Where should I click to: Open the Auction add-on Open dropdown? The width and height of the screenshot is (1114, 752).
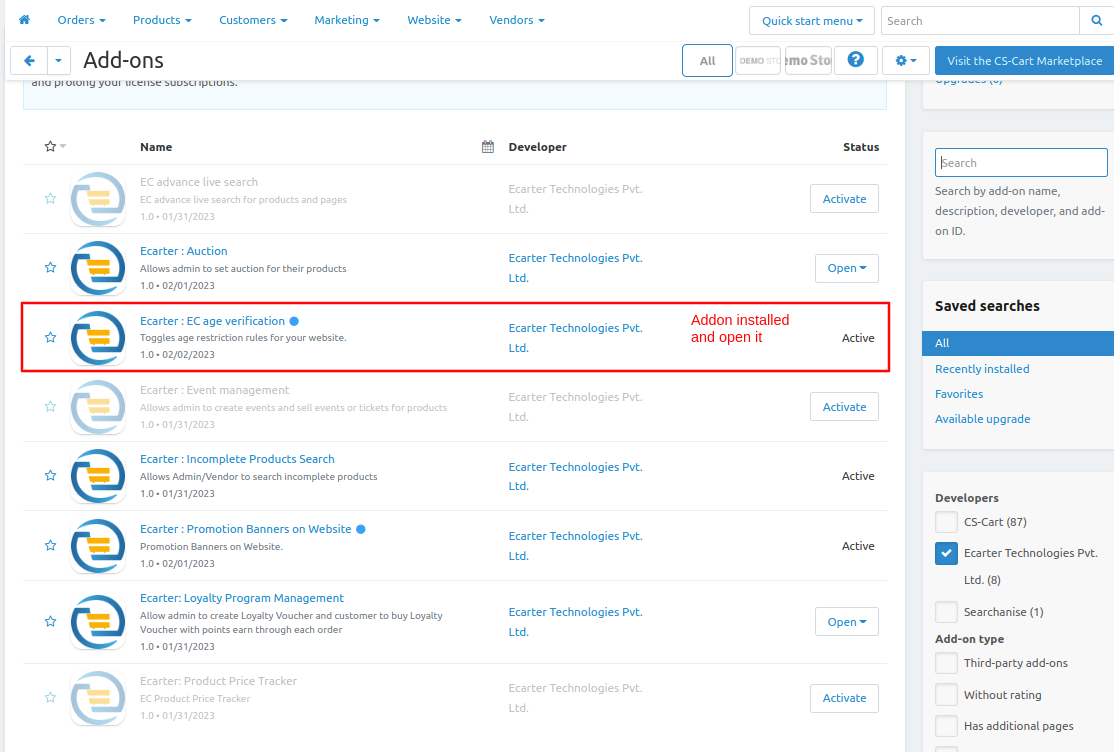847,268
